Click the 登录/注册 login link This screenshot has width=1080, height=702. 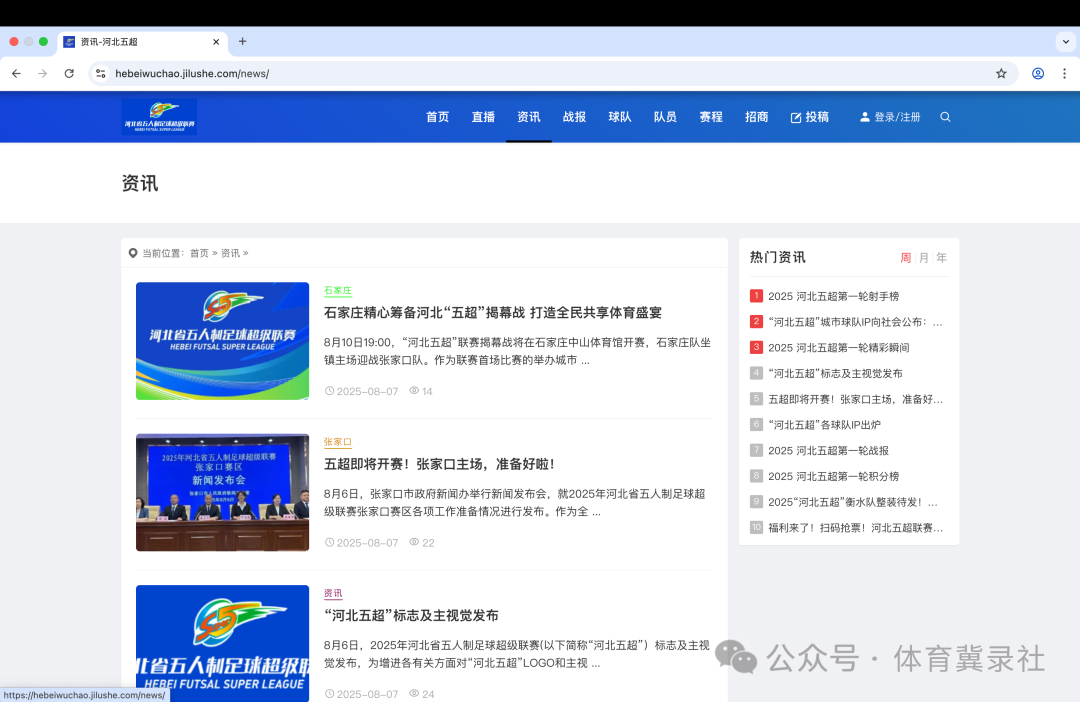click(890, 117)
